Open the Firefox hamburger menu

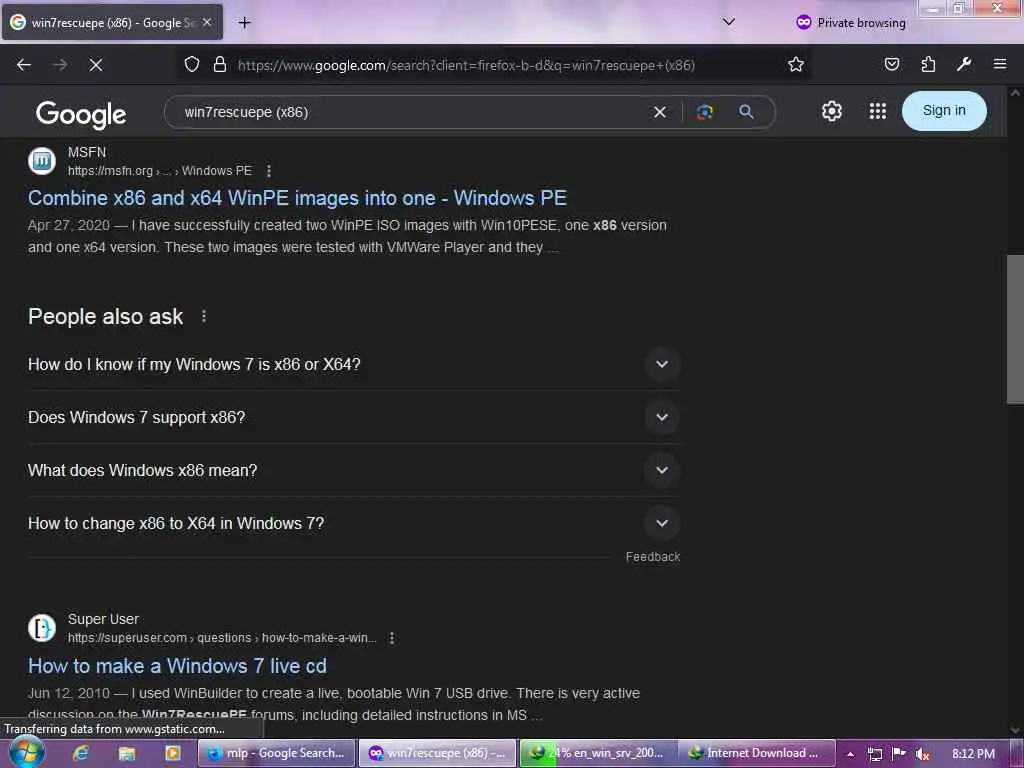click(1000, 65)
